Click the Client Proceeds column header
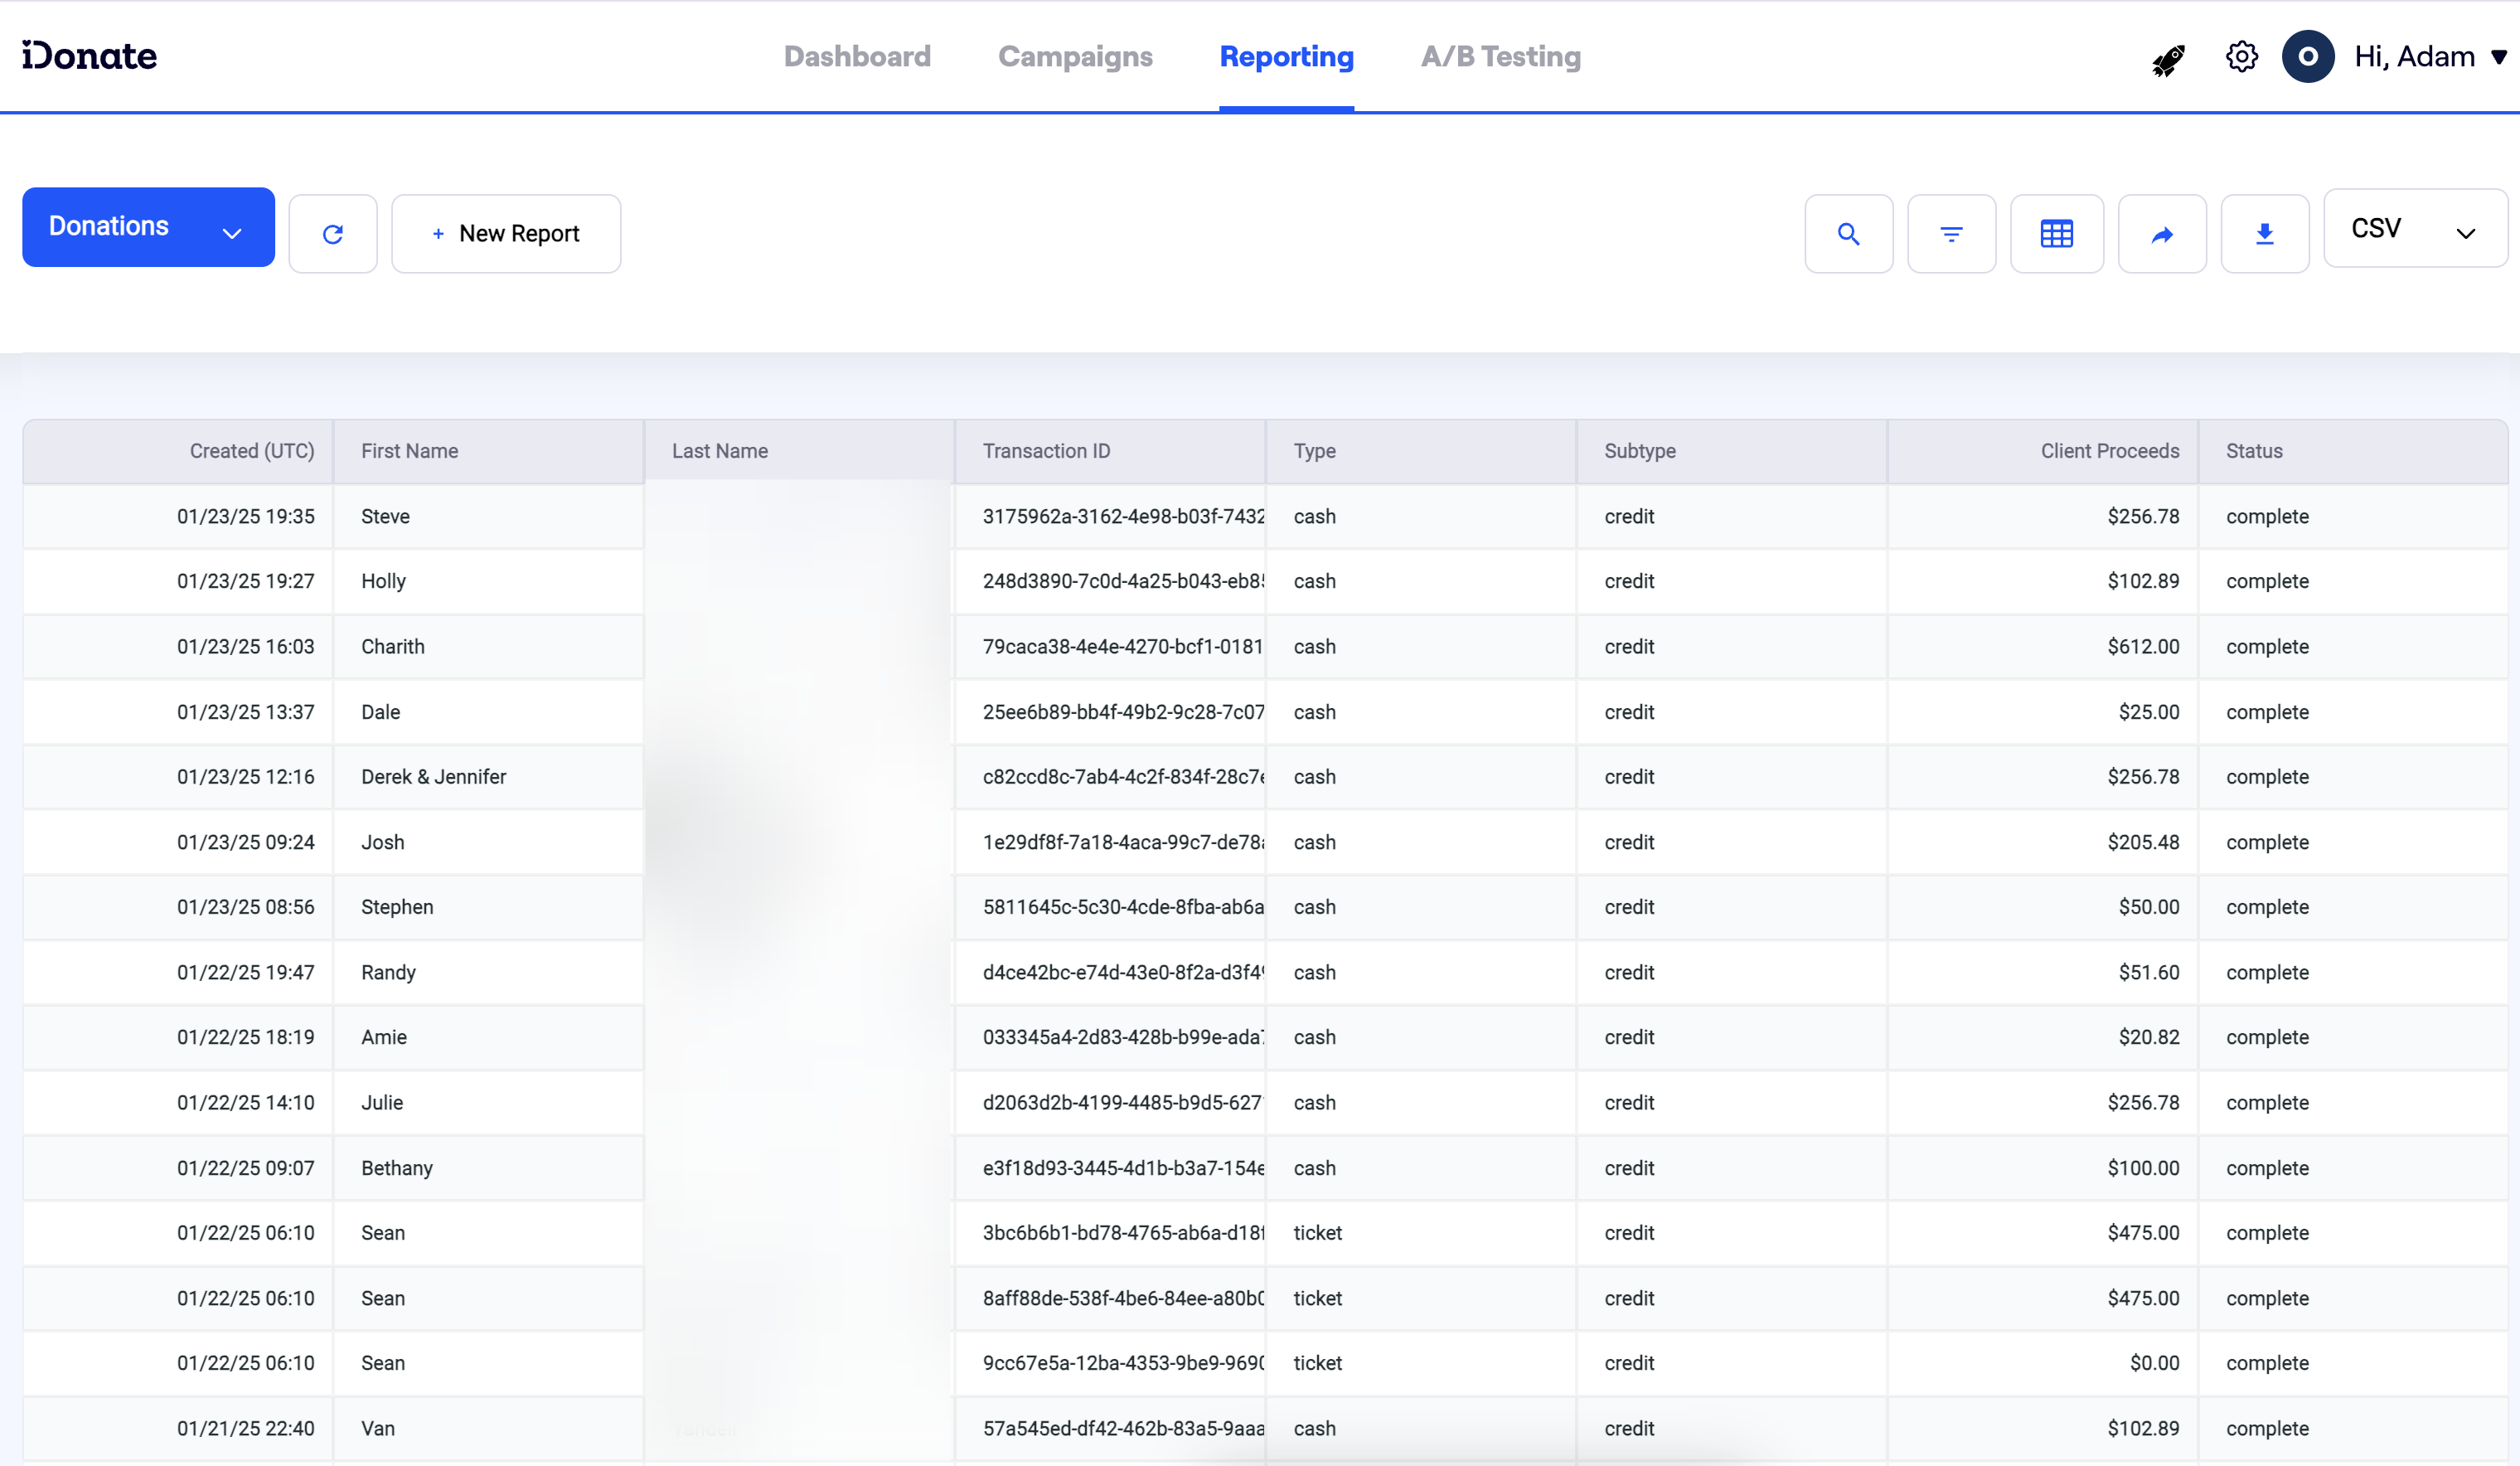This screenshot has height=1466, width=2520. pos(2109,451)
